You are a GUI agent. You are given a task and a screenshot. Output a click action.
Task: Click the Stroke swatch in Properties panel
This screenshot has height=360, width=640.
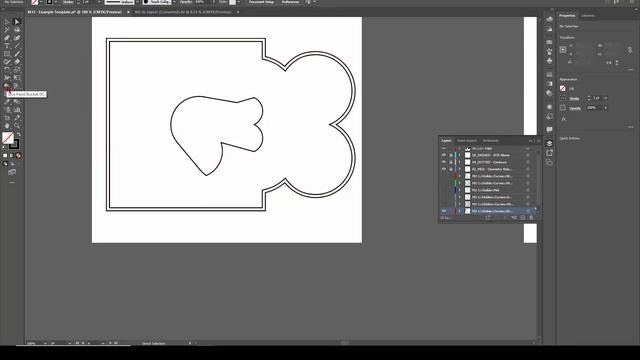click(x=563, y=98)
